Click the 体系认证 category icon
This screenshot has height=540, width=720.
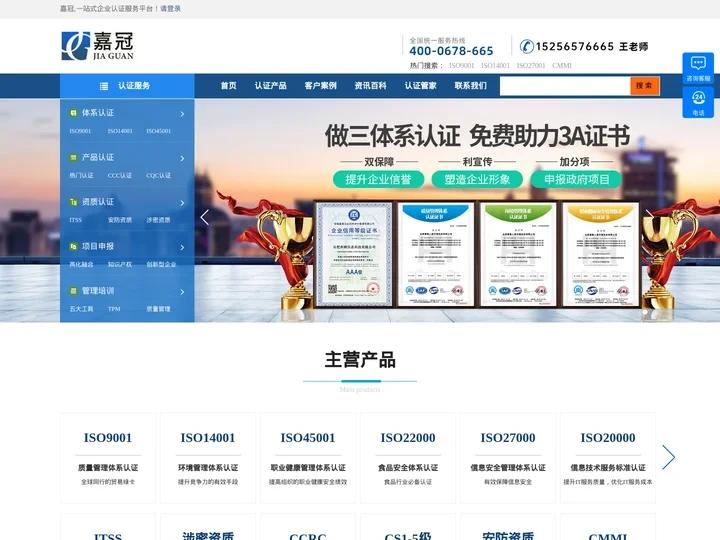pyautogui.click(x=73, y=113)
